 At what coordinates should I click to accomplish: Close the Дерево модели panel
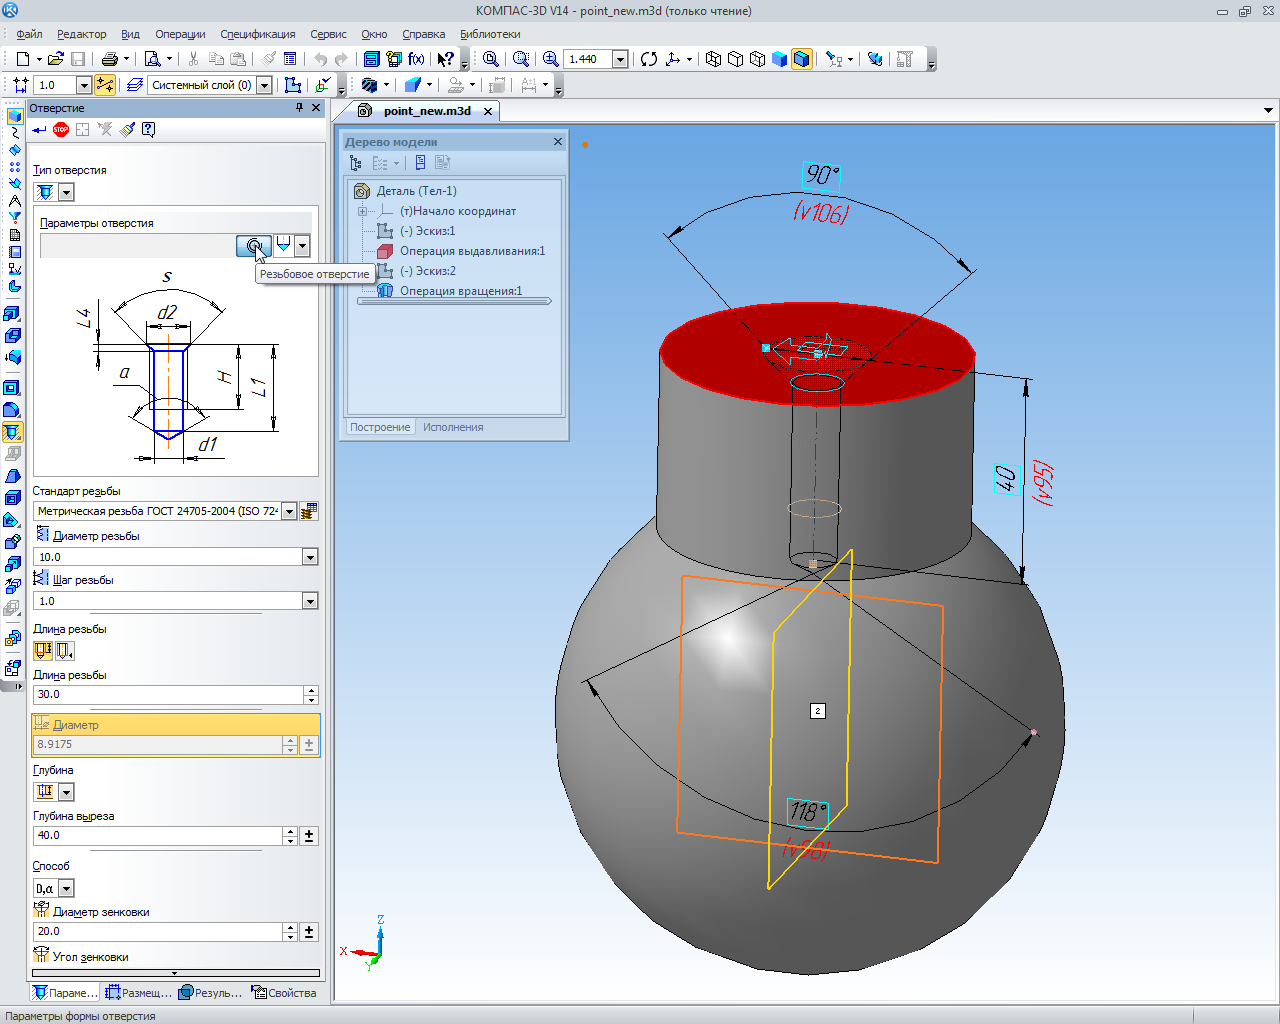pos(558,142)
